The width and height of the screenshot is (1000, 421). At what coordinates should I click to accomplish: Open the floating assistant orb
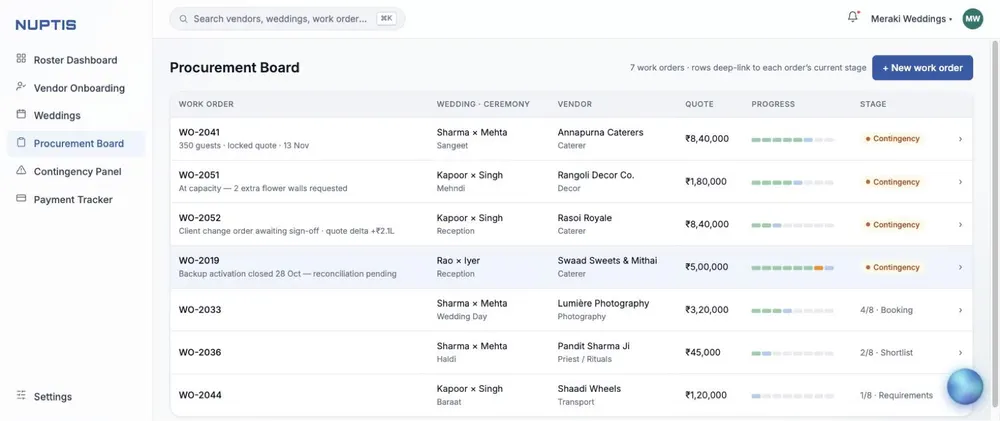965,387
